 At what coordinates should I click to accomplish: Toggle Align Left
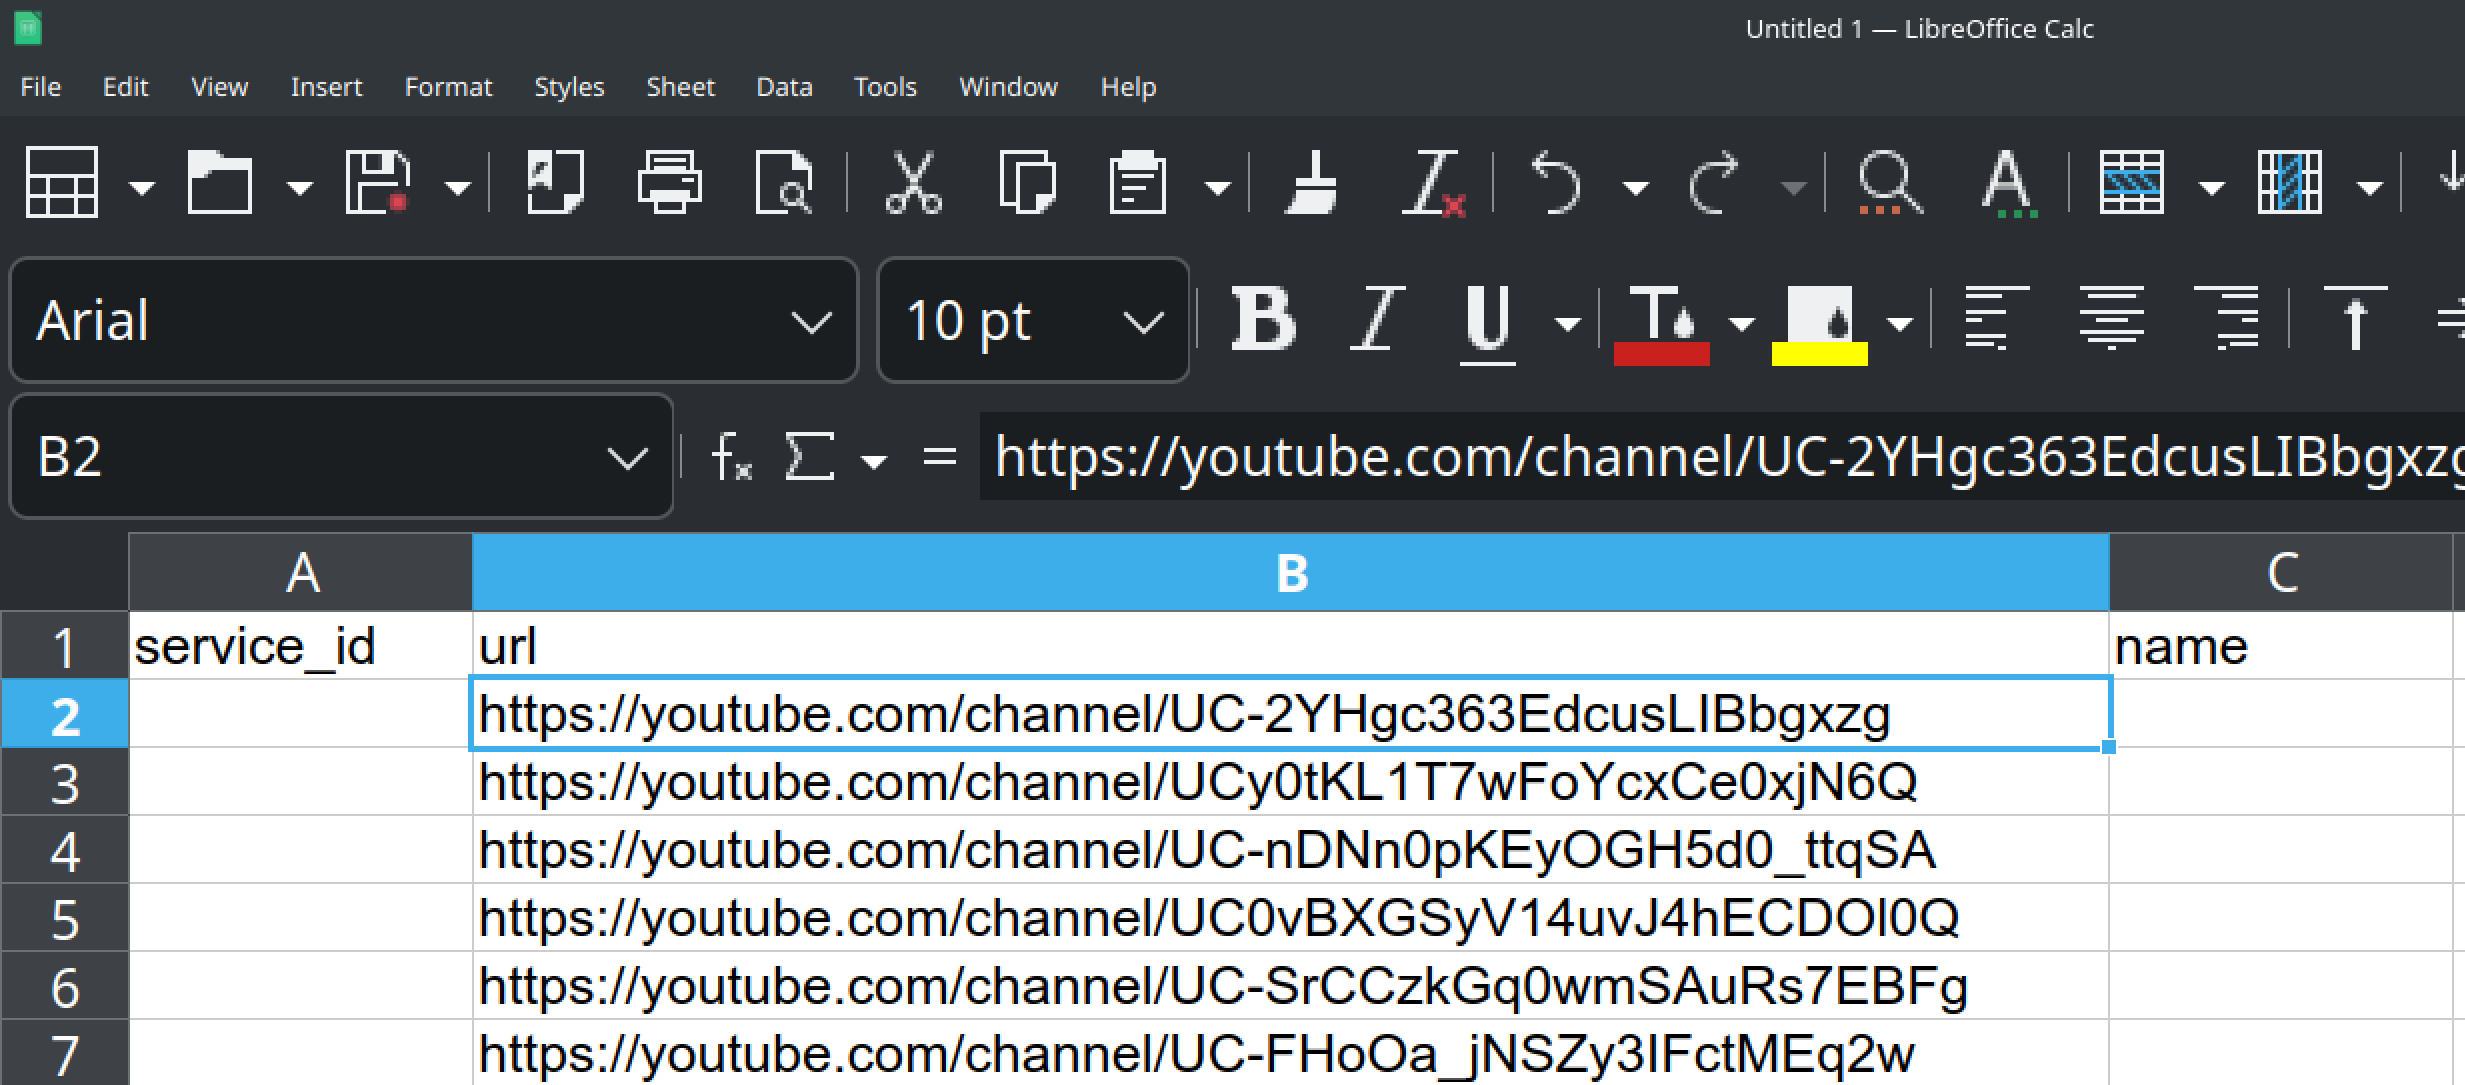pyautogui.click(x=1996, y=318)
